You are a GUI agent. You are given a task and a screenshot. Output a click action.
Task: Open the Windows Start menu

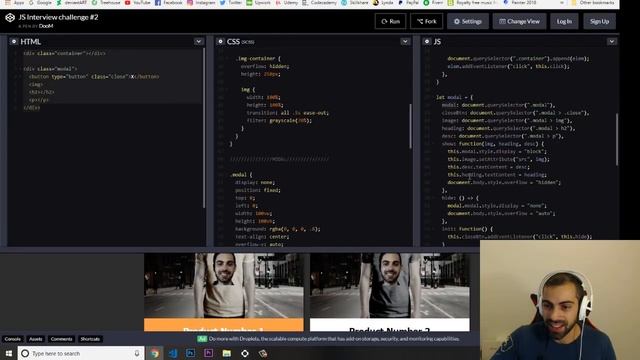click(x=9, y=353)
